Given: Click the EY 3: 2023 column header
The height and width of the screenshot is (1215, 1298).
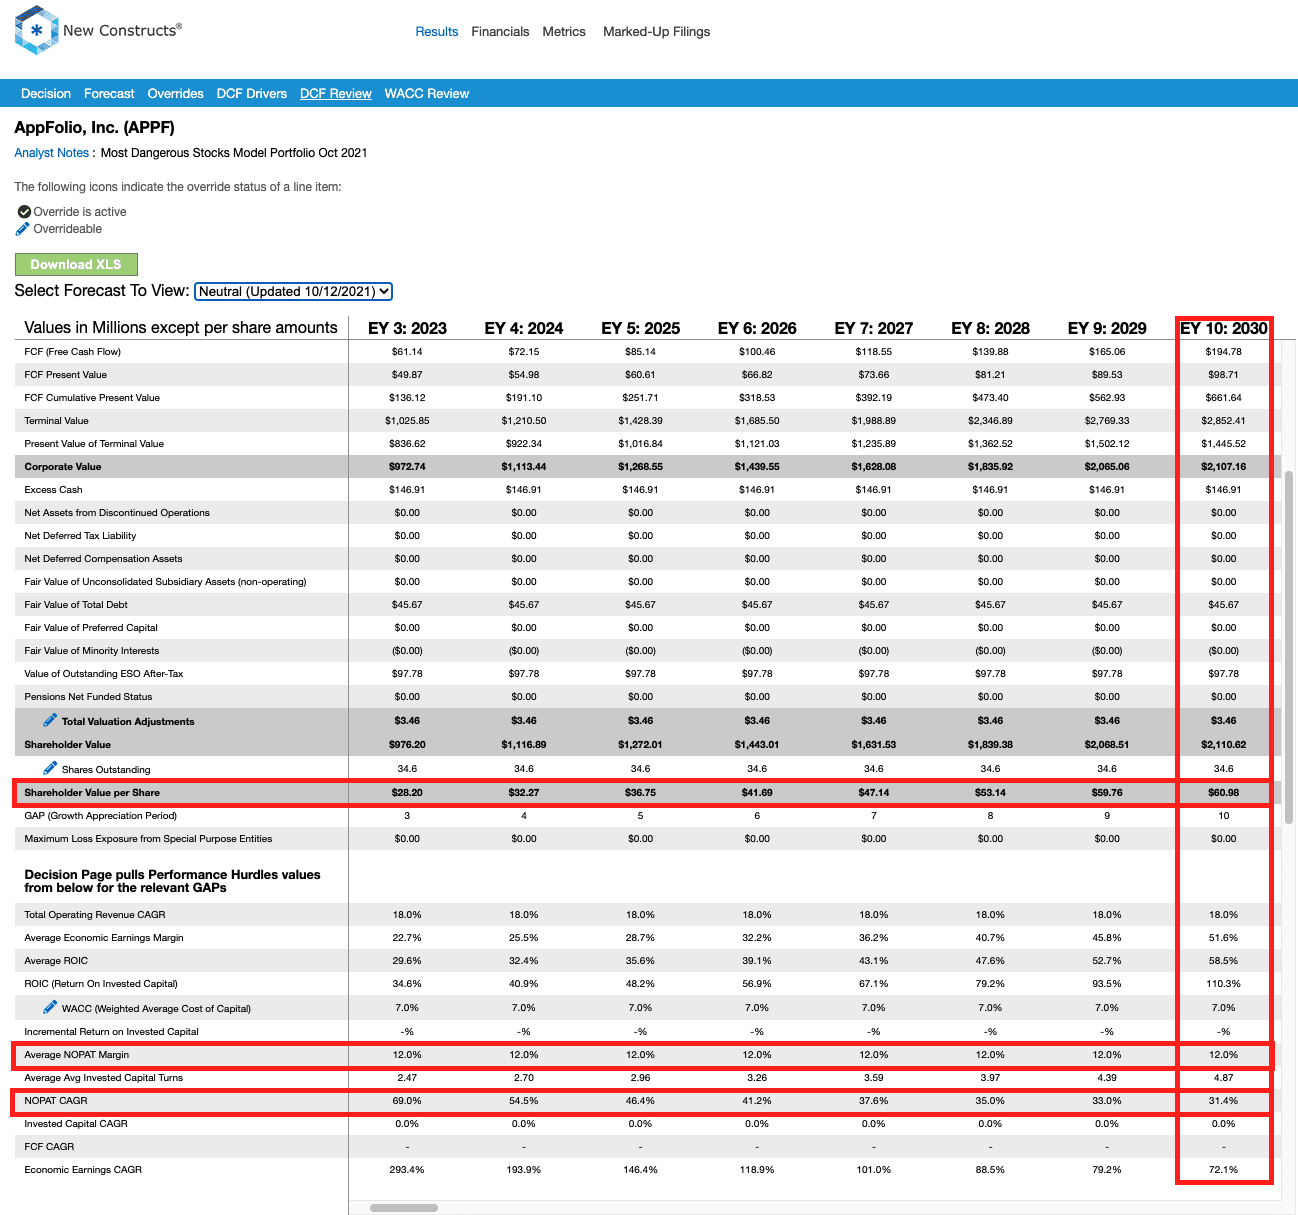Looking at the screenshot, I should pyautogui.click(x=407, y=328).
